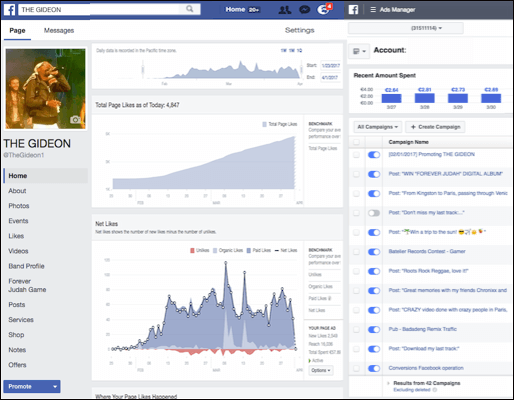Click the Start date field
Viewport: 514px width, 400px height.
[331, 66]
